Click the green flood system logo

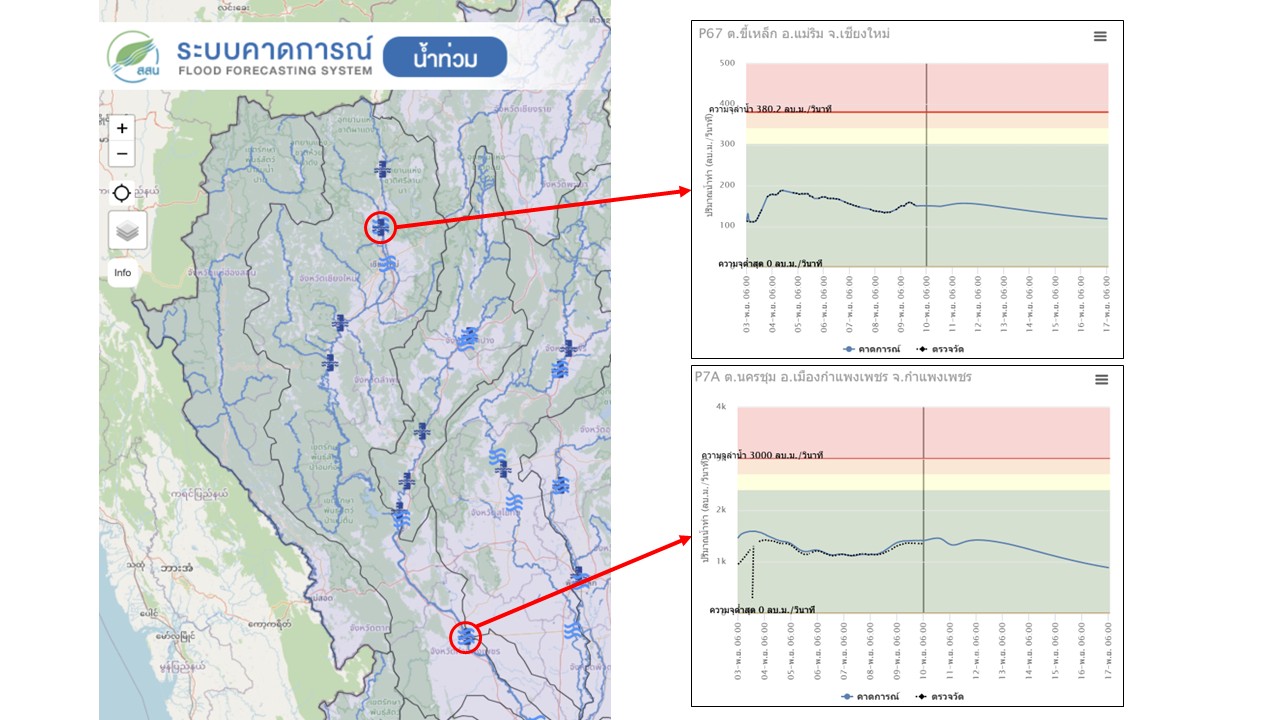(x=133, y=57)
